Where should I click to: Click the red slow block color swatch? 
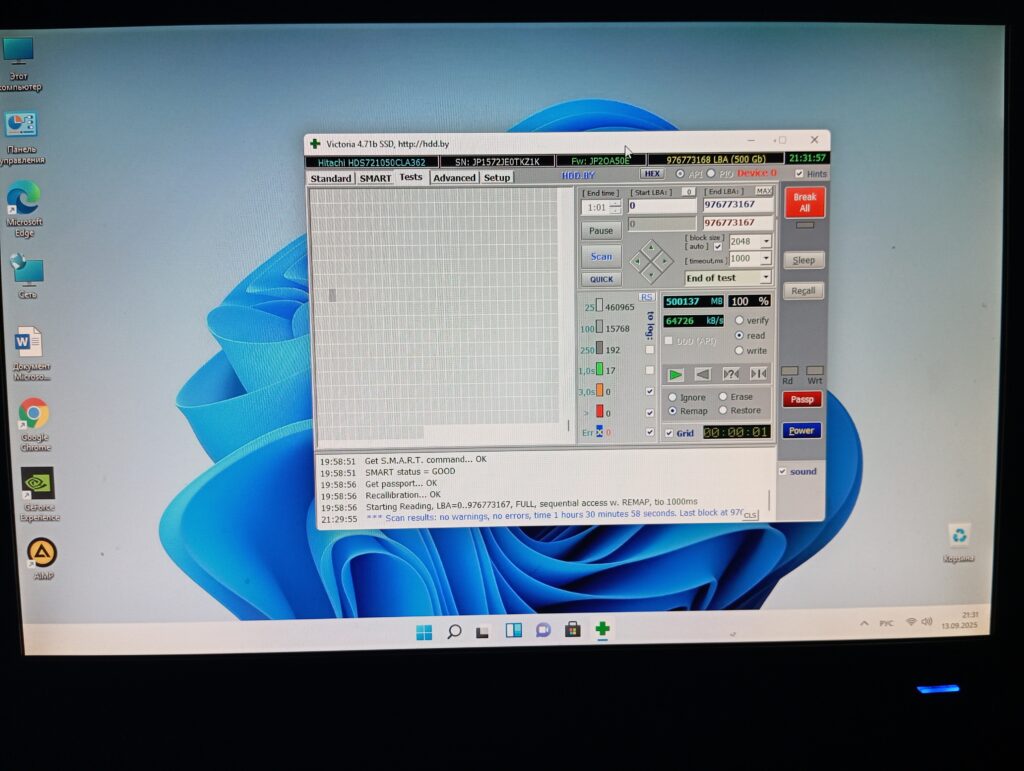click(x=600, y=411)
